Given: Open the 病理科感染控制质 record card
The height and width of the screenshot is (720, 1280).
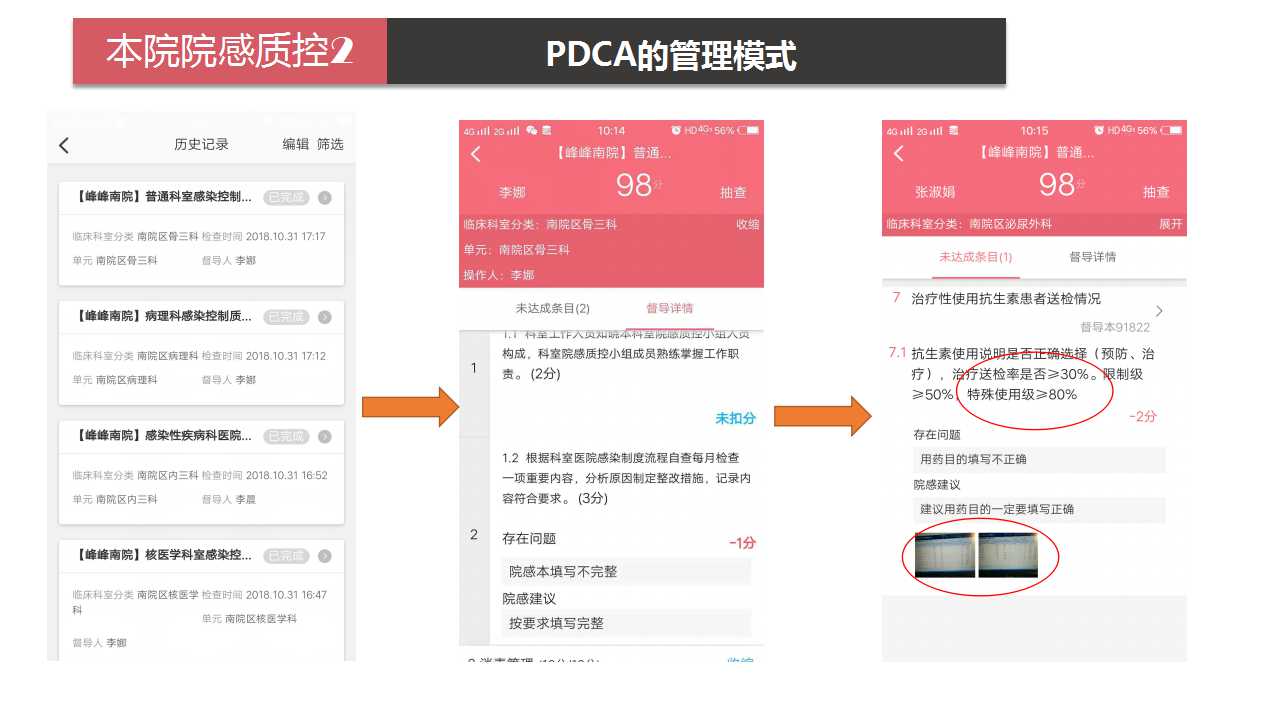Looking at the screenshot, I should pyautogui.click(x=201, y=352).
